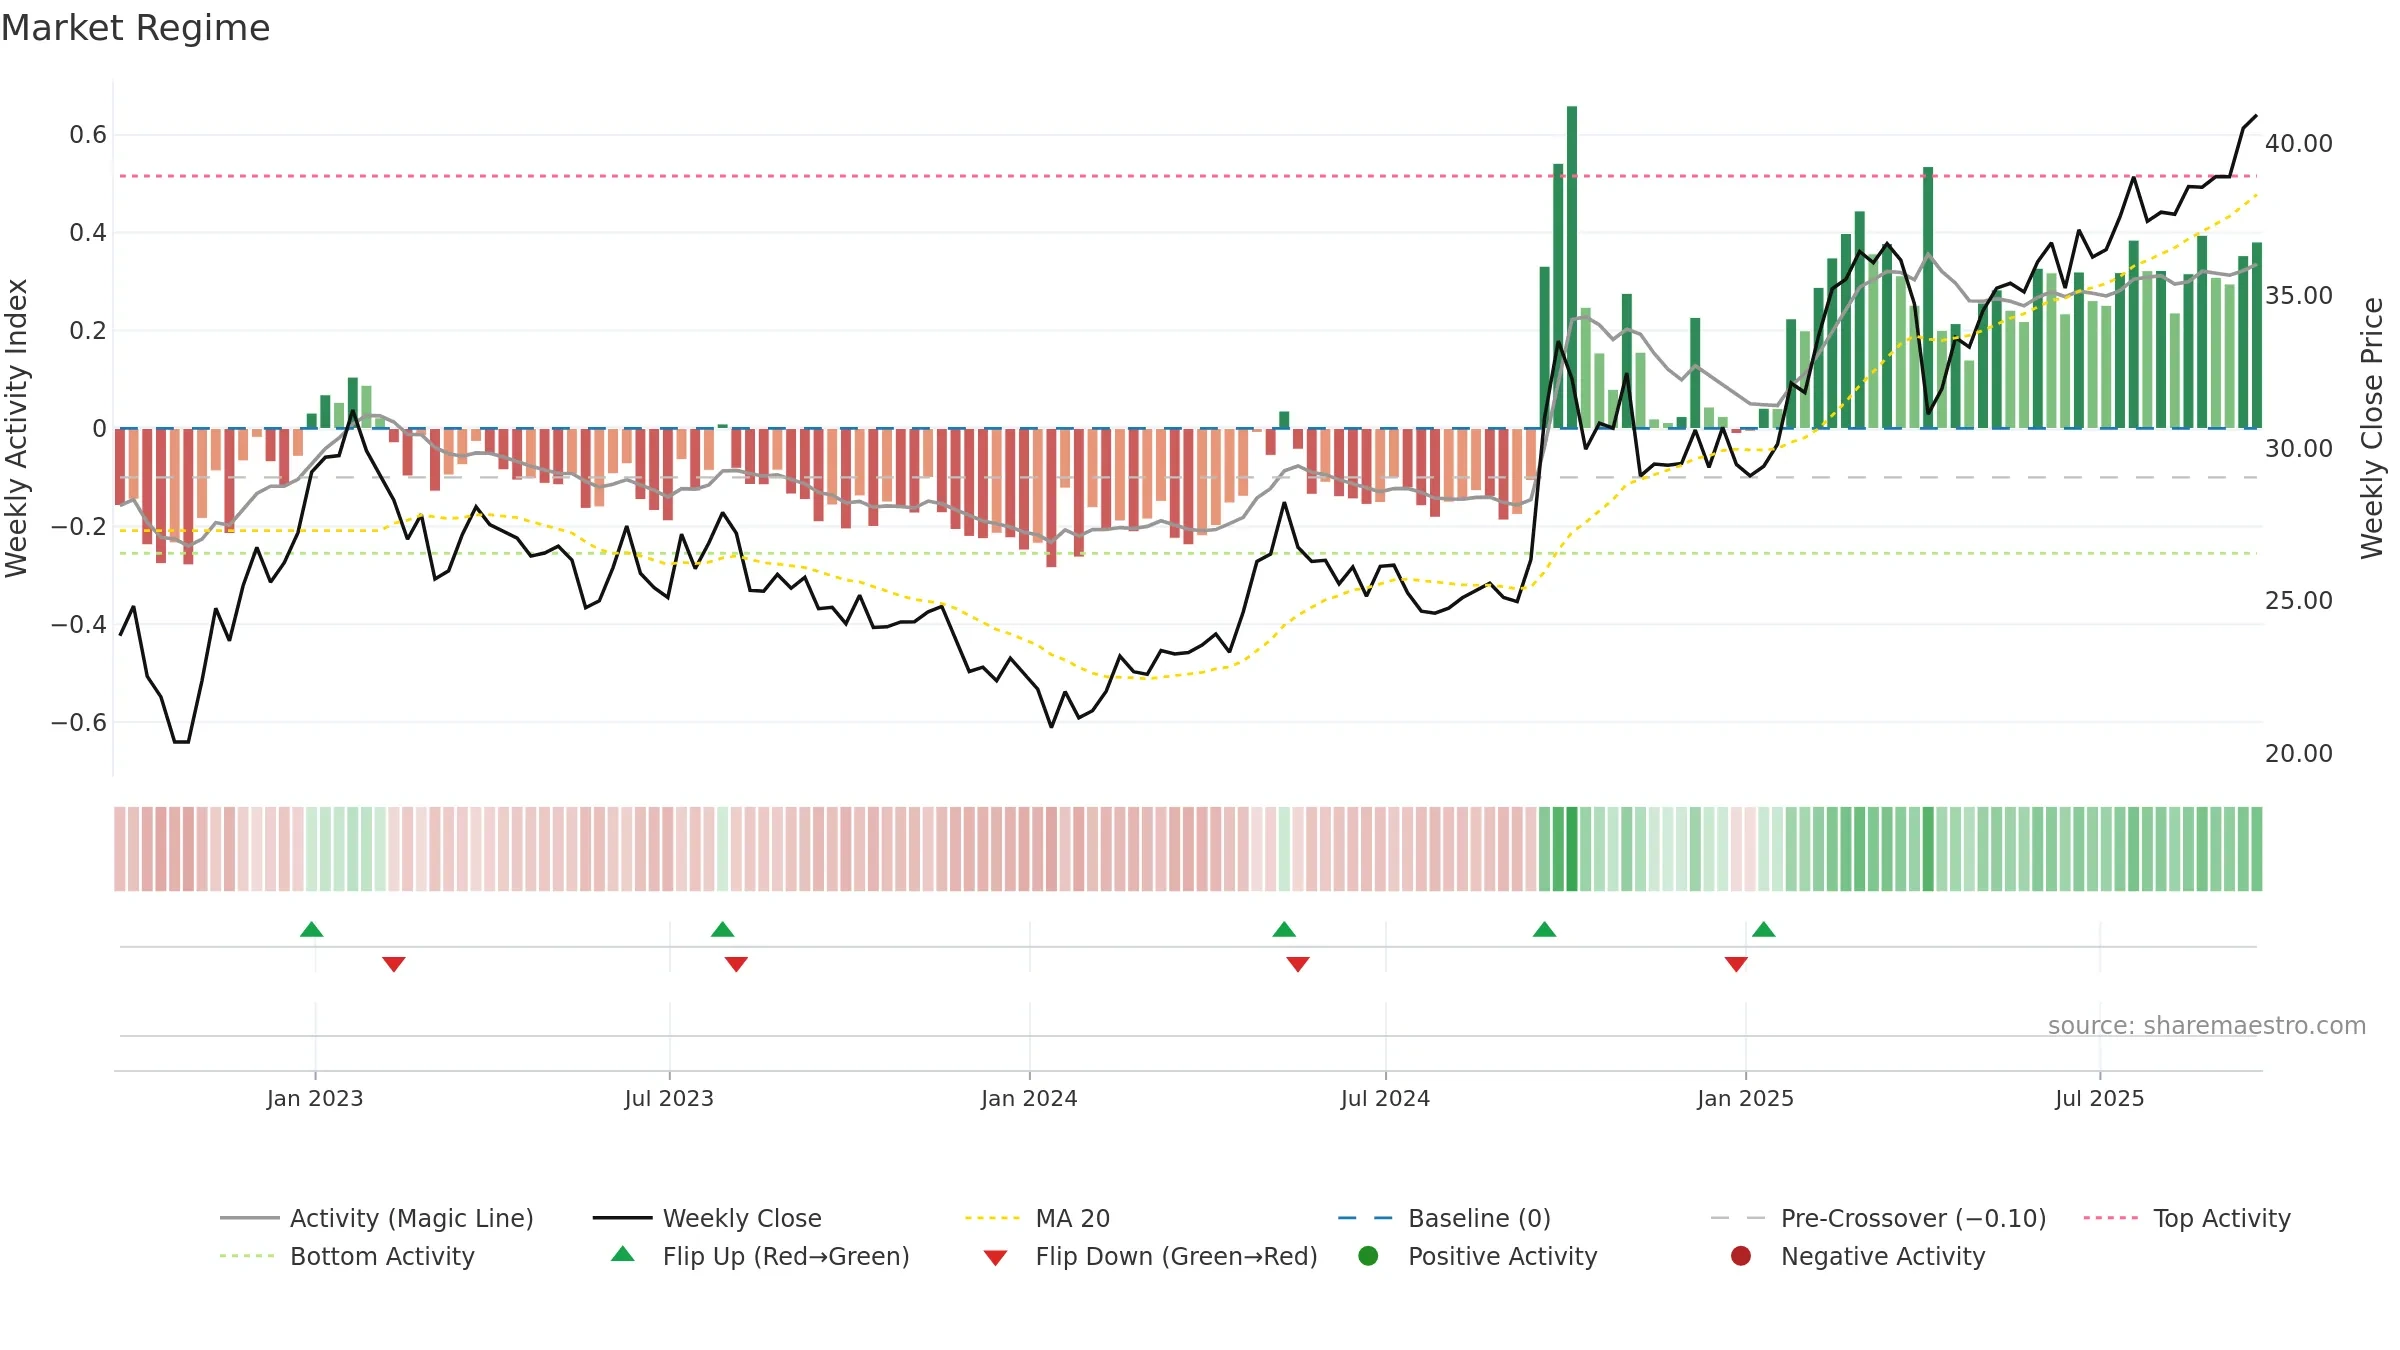2400x1350 pixels.
Task: Toggle the Weekly Close legend entry
Action: tap(707, 1218)
